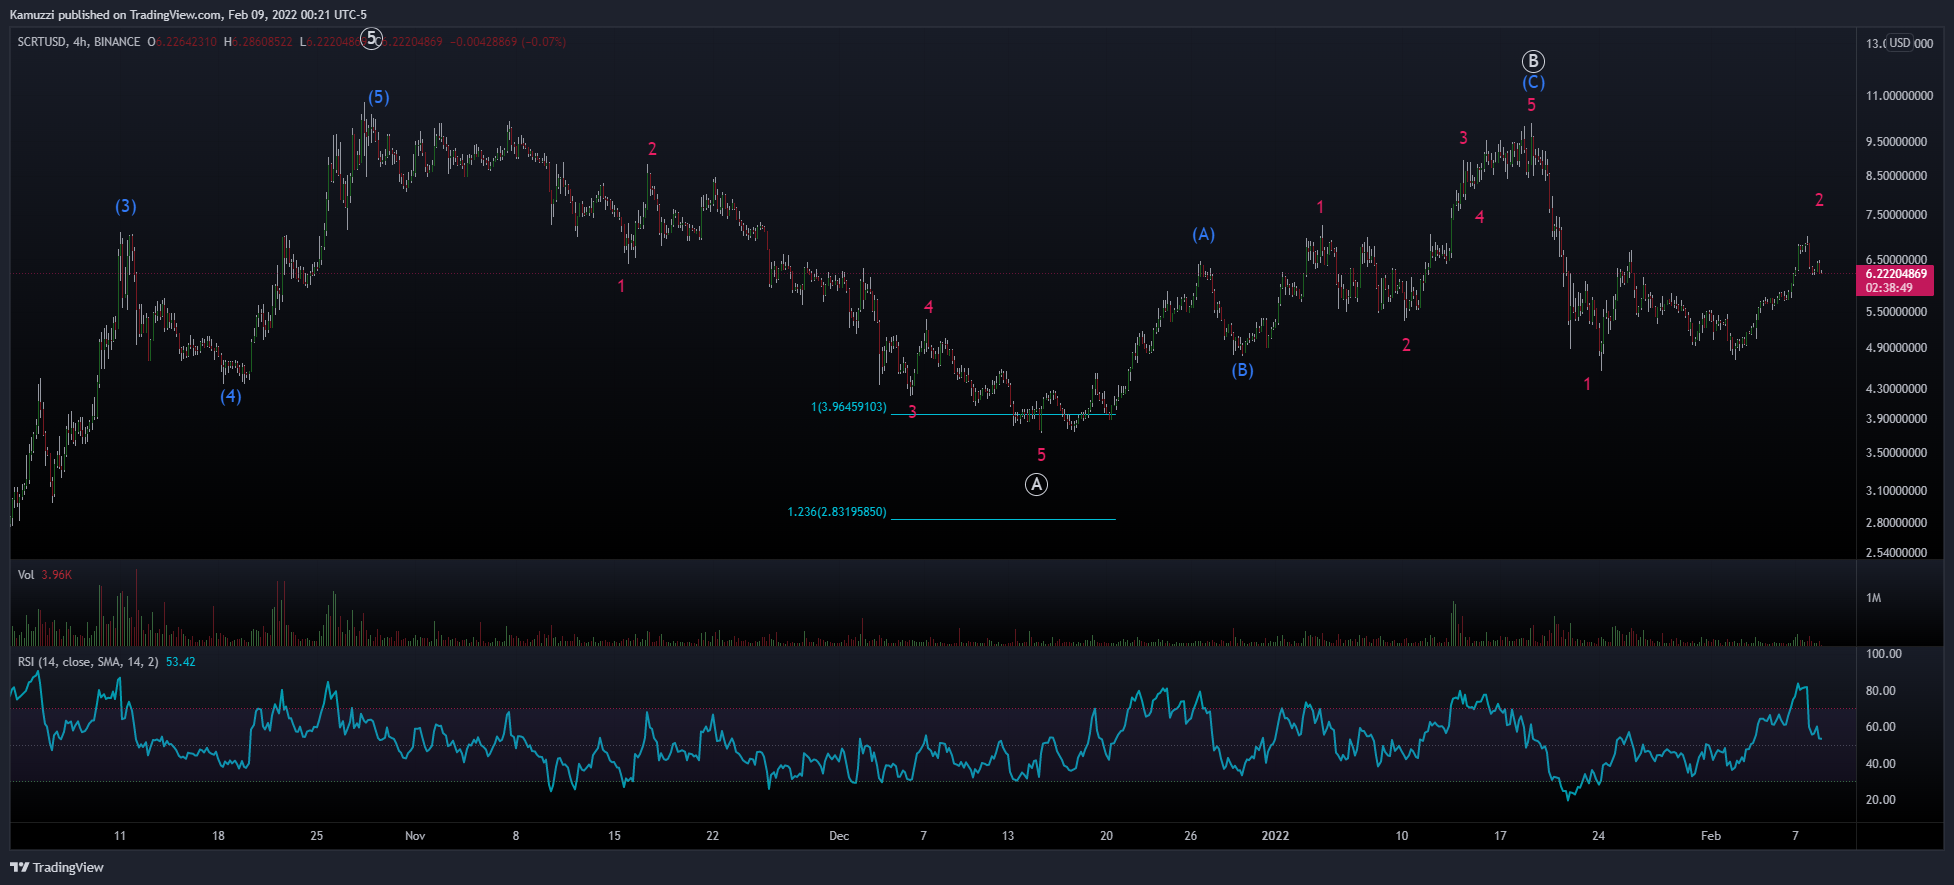
Task: Click the current price tag 6.22204869
Action: tap(1896, 274)
